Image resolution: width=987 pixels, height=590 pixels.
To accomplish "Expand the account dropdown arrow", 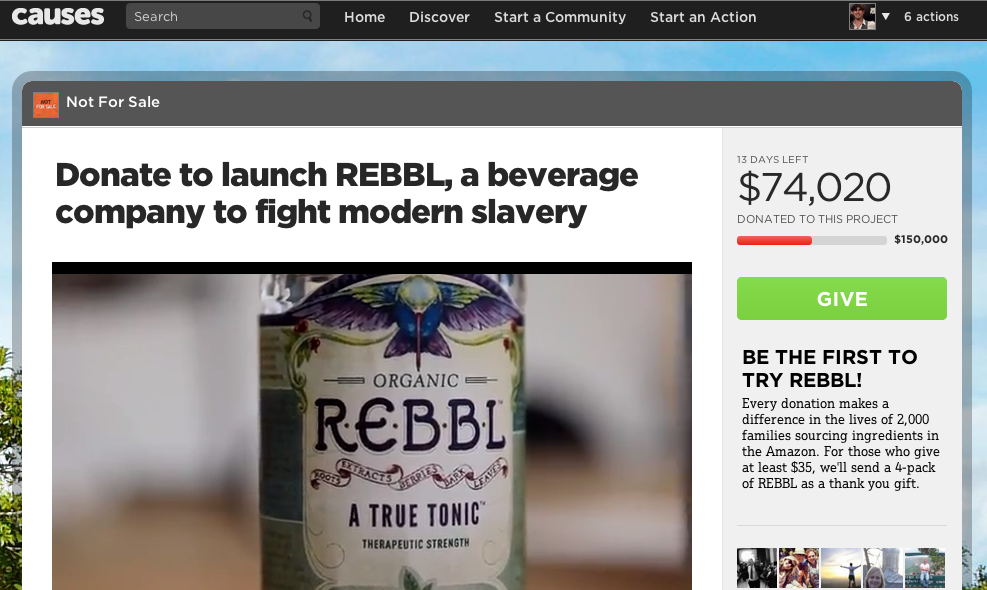I will pos(885,17).
